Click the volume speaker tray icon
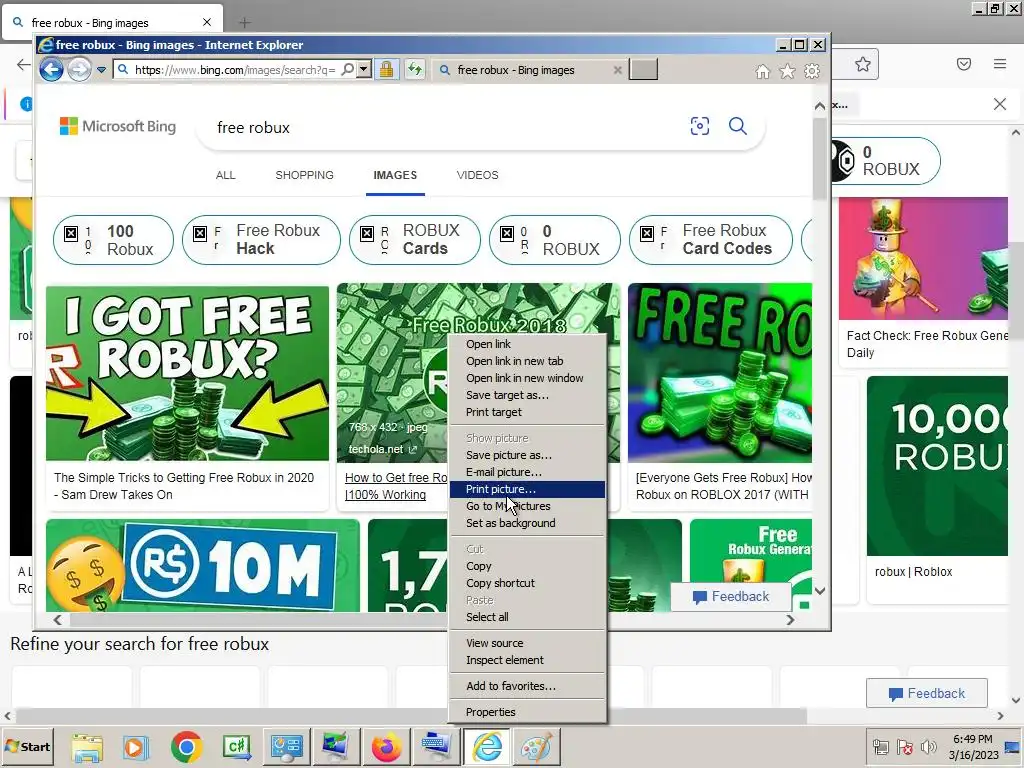 click(927, 746)
